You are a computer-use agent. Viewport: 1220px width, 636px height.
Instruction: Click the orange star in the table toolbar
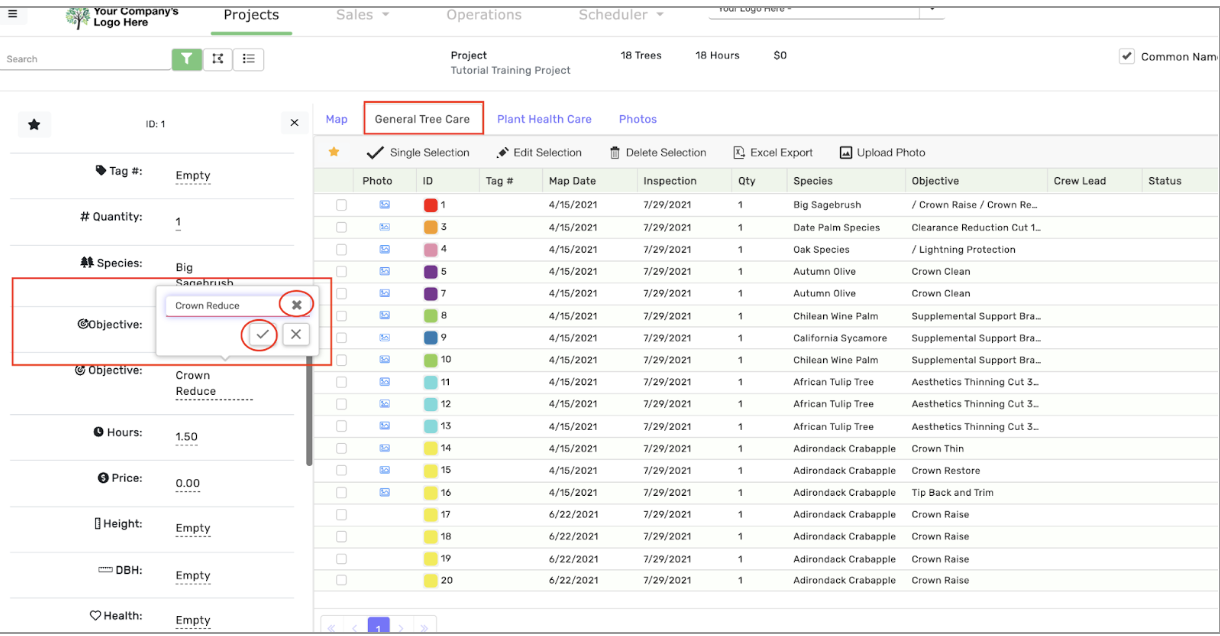[x=334, y=152]
